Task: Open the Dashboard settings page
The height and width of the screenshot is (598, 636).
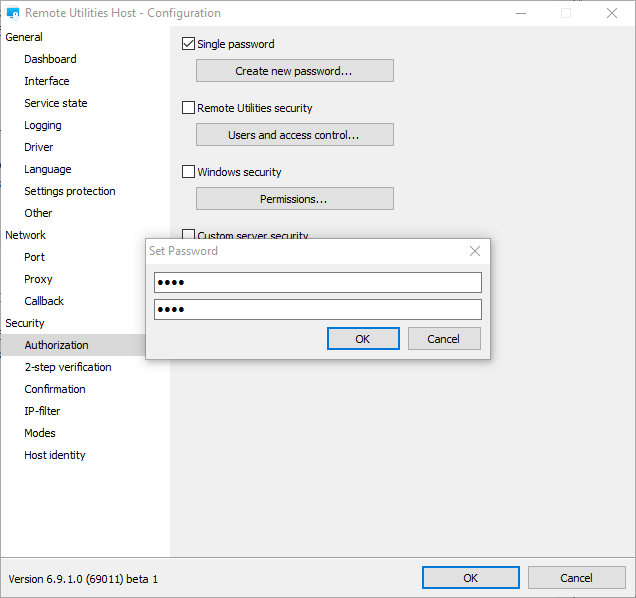Action: 50,59
